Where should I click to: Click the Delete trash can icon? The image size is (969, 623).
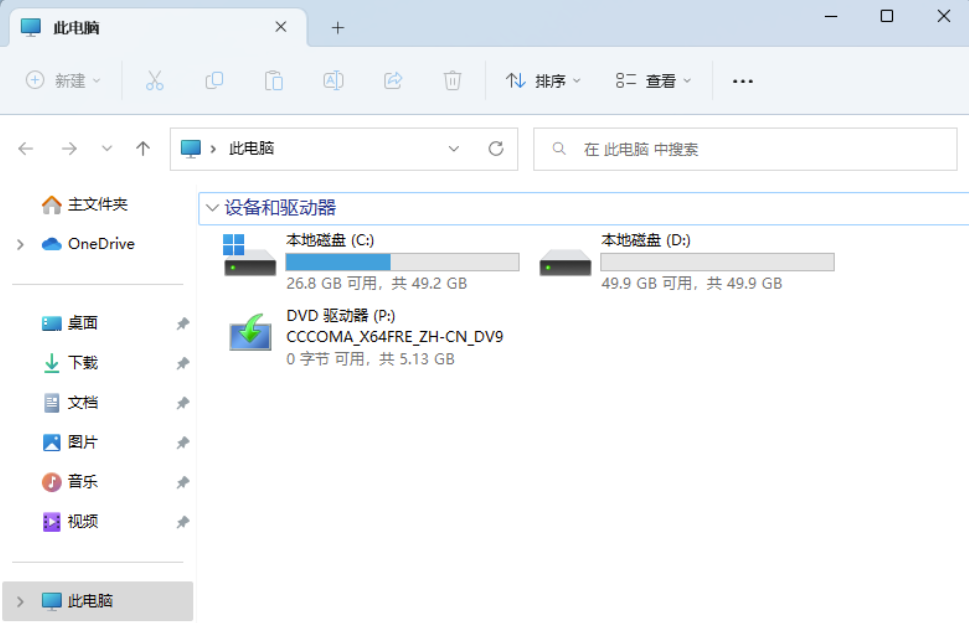[x=452, y=80]
